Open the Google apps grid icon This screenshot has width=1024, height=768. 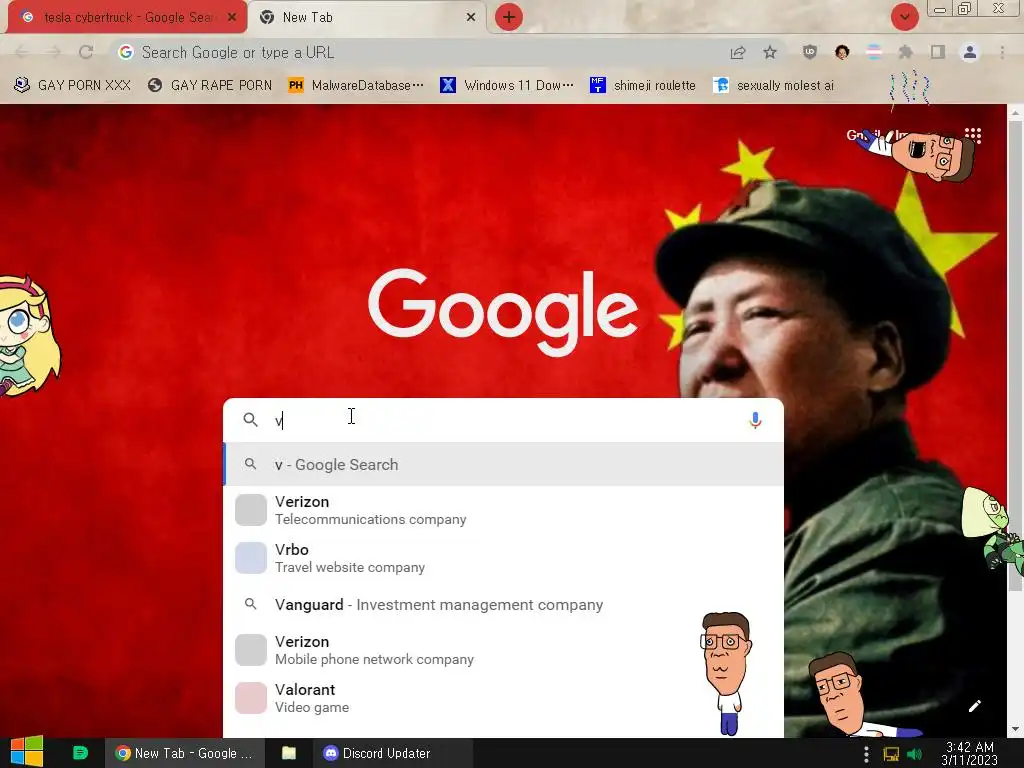point(973,135)
